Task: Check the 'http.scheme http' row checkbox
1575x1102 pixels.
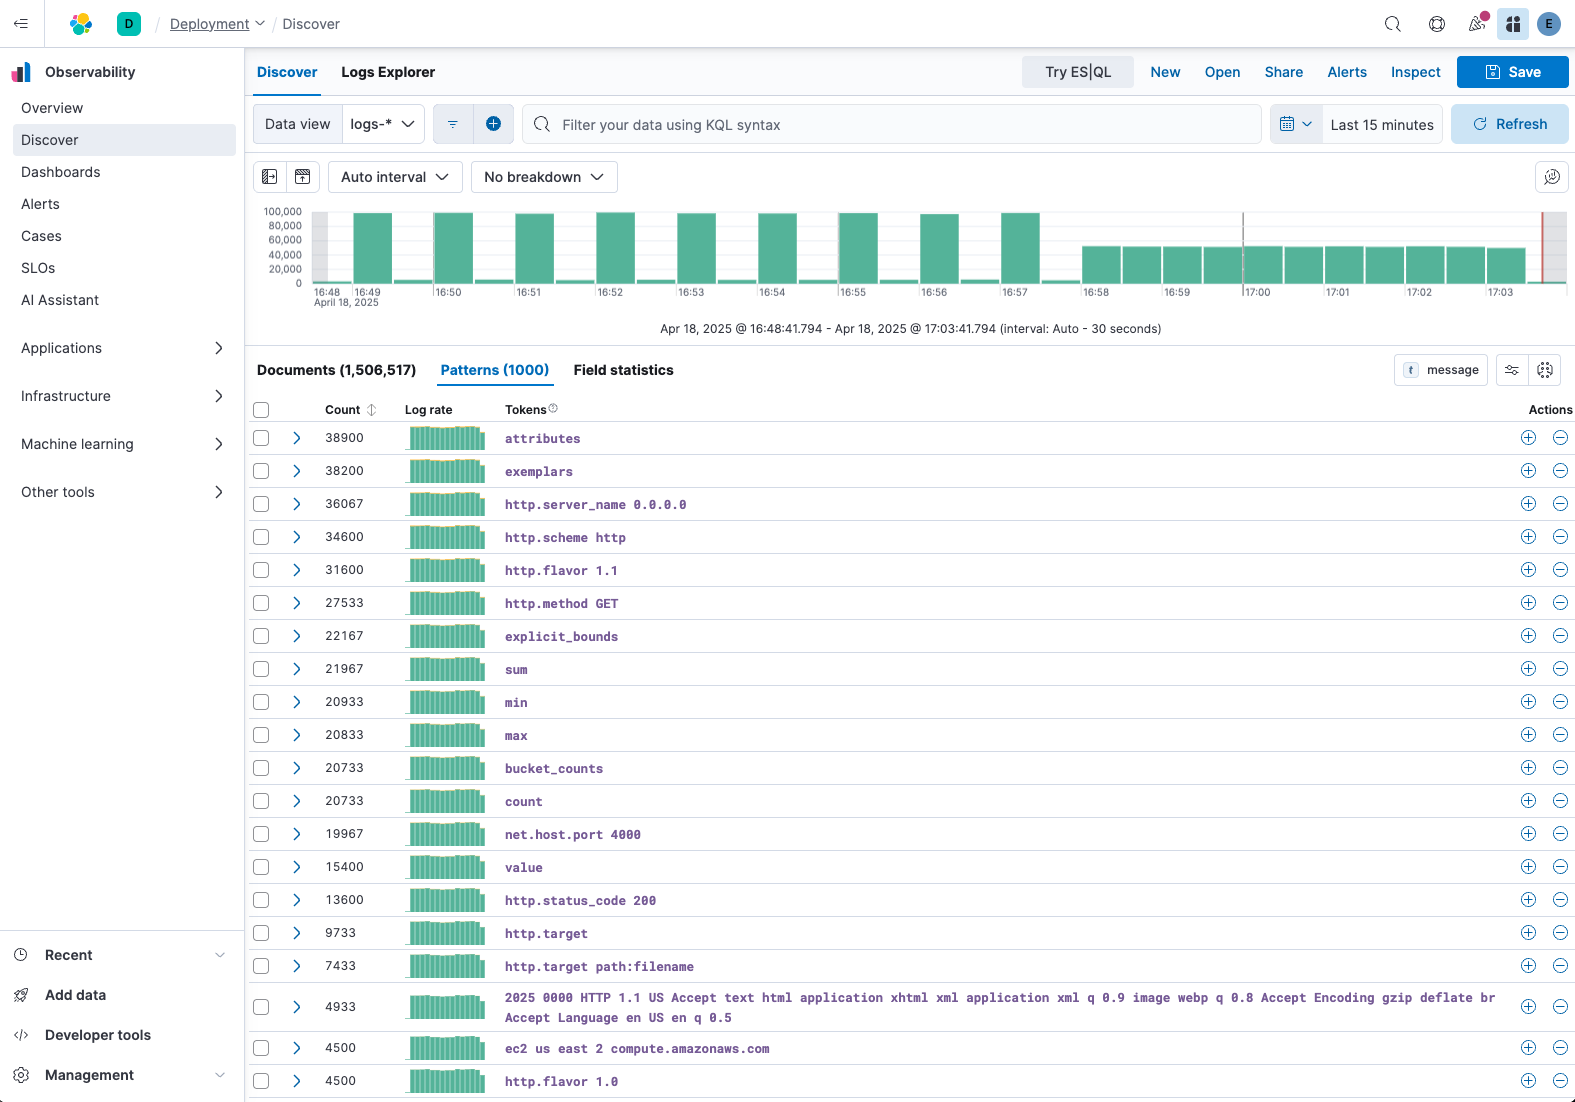Action: [x=261, y=537]
